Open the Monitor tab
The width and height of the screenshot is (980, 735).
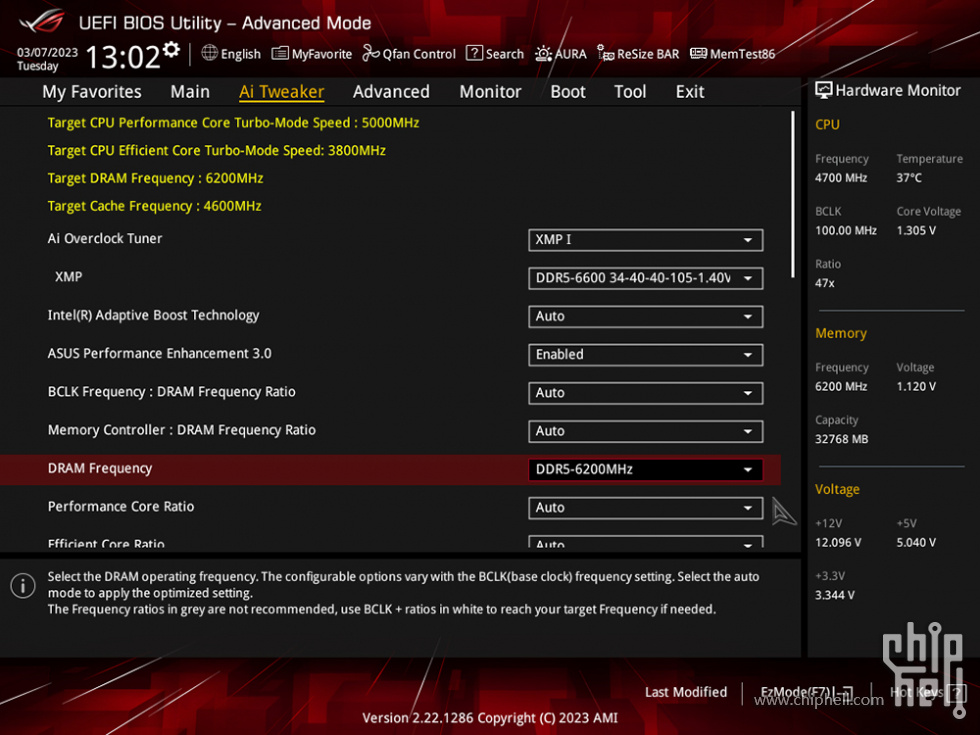click(490, 92)
